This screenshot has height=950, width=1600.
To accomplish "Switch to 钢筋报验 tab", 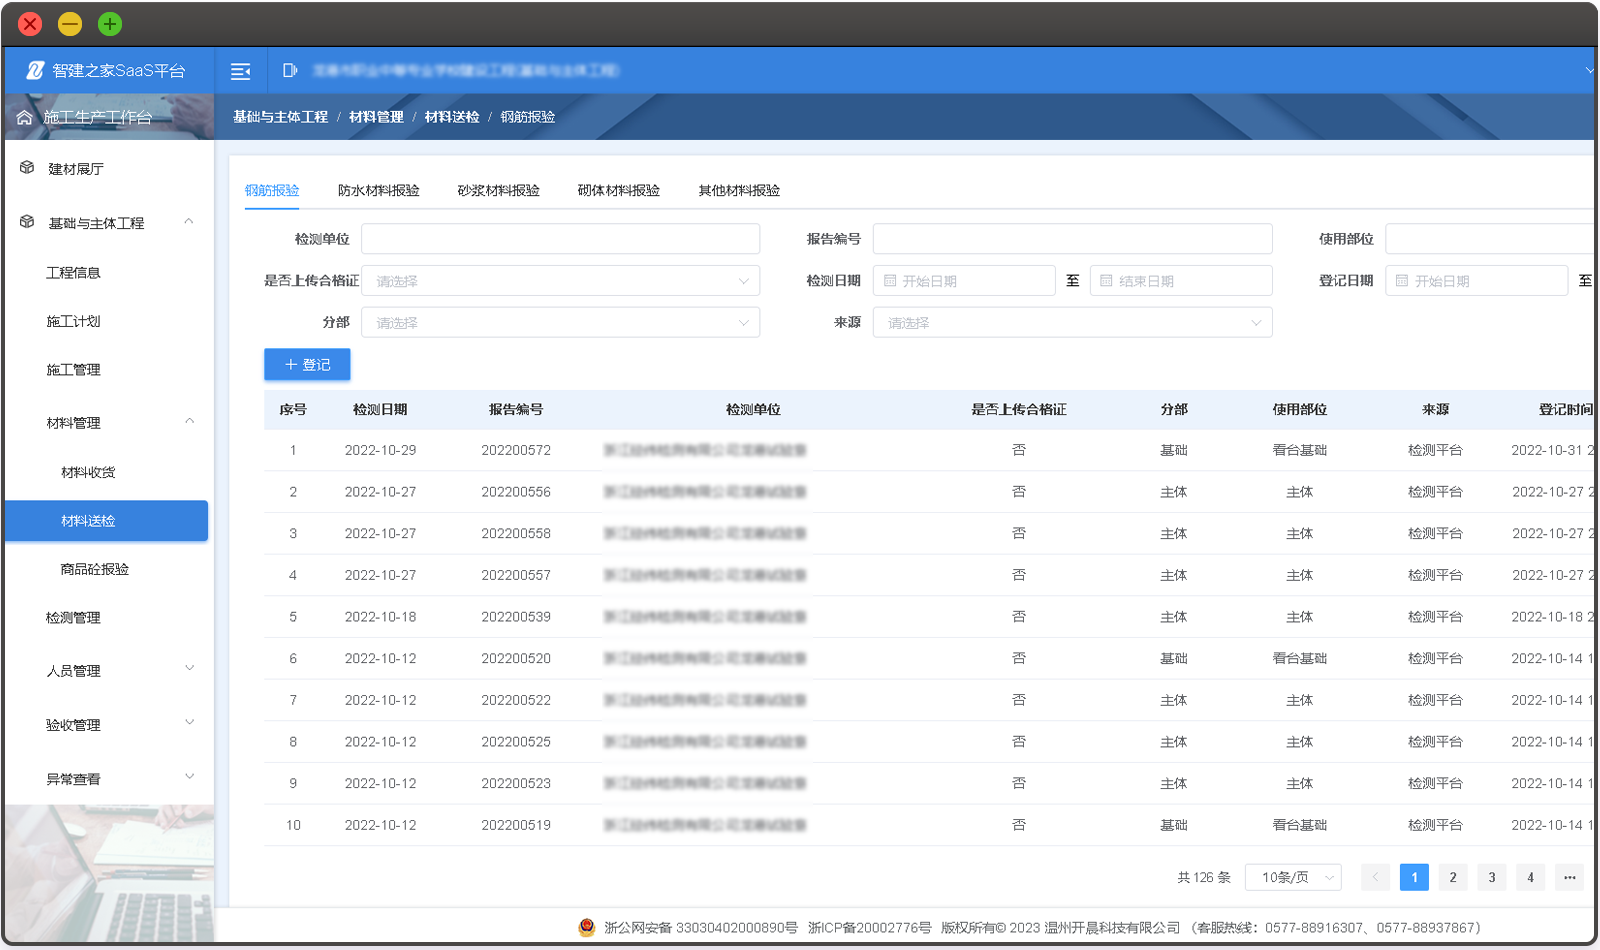I will pyautogui.click(x=272, y=190).
